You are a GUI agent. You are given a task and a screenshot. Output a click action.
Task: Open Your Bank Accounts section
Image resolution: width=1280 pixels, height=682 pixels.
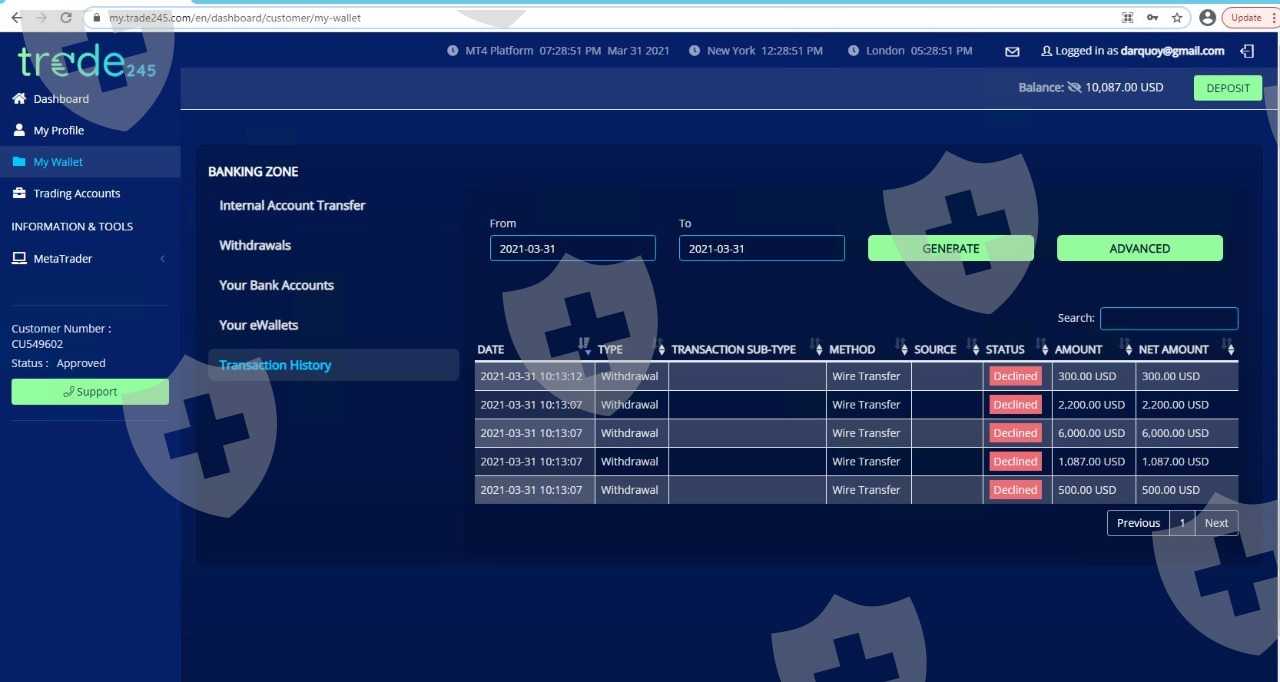276,285
